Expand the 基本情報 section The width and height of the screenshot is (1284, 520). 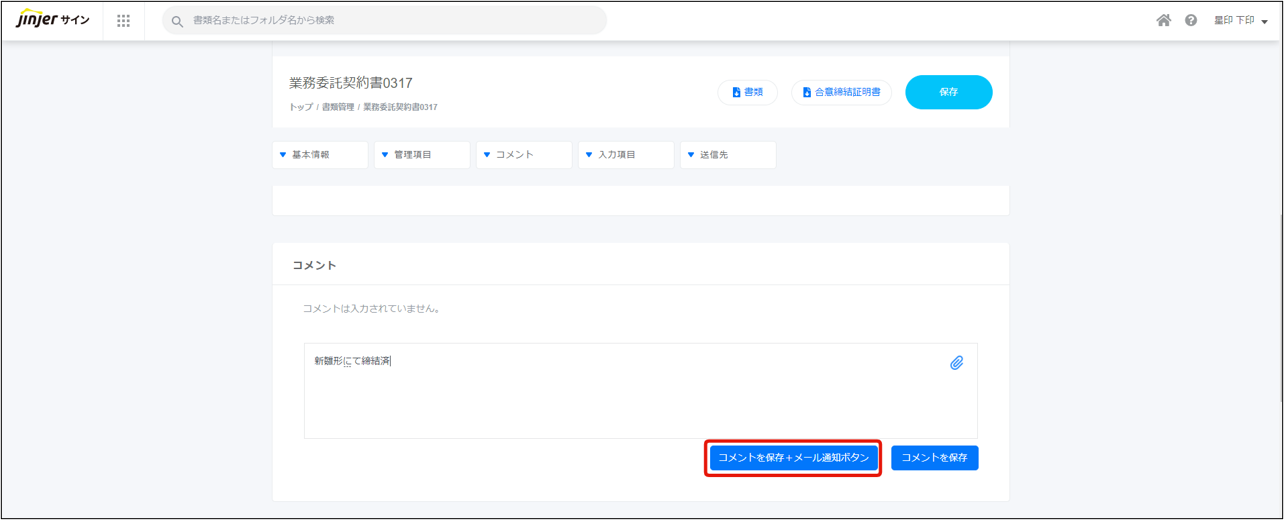click(x=320, y=155)
